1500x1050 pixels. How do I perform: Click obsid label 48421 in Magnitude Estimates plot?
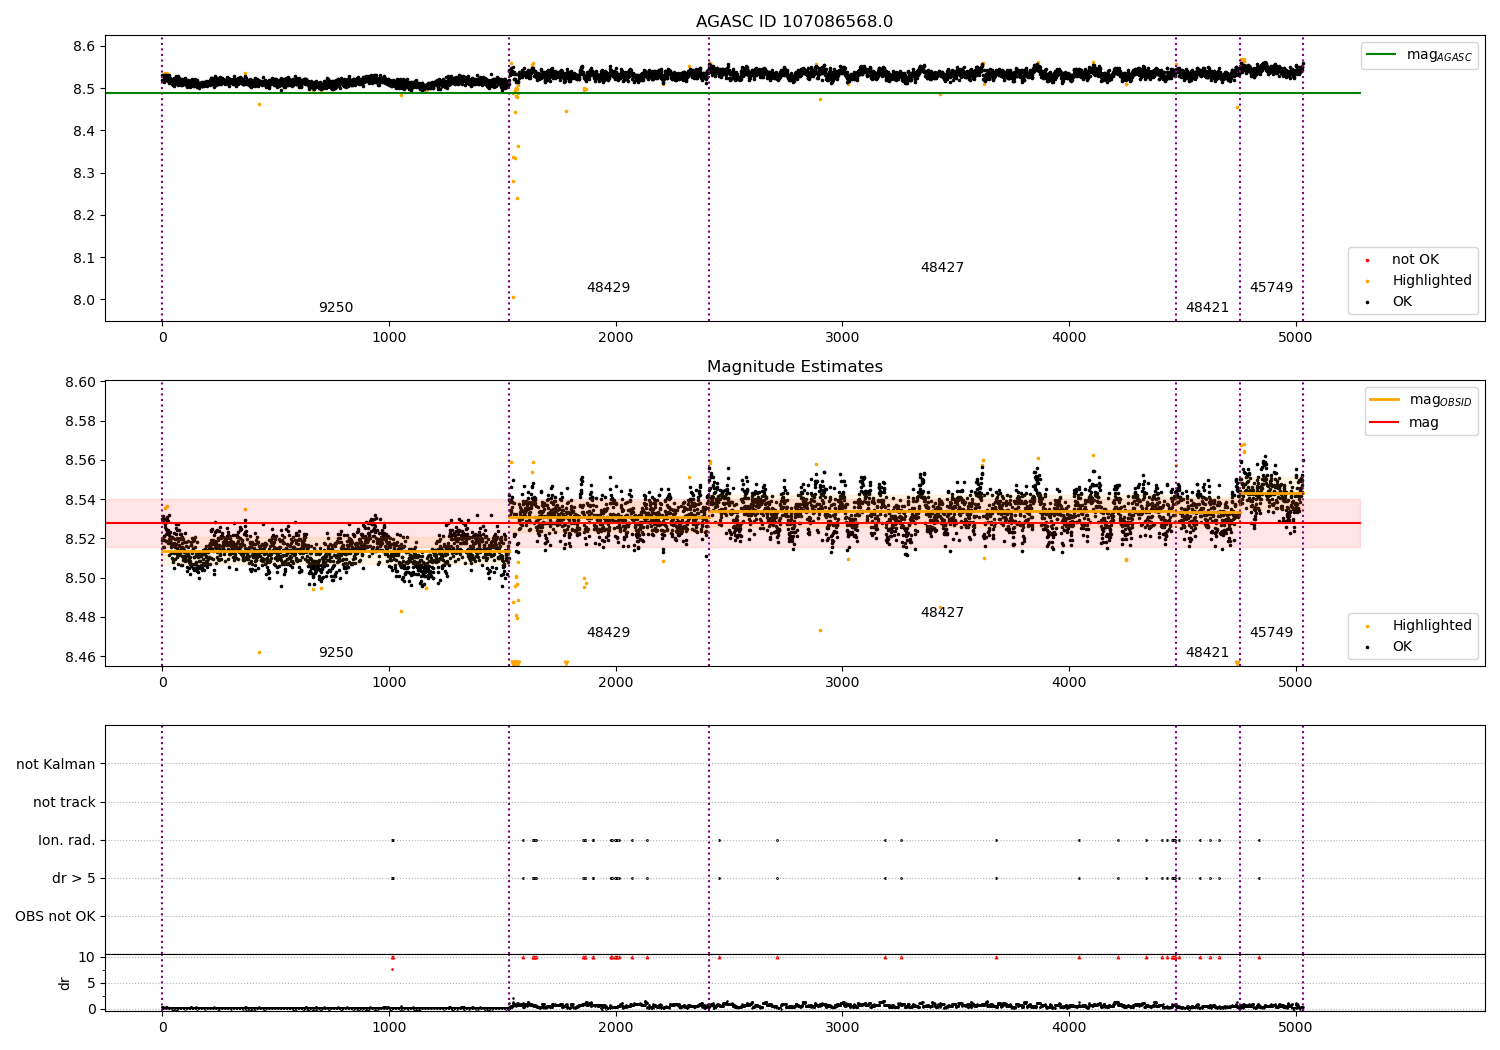click(1207, 653)
